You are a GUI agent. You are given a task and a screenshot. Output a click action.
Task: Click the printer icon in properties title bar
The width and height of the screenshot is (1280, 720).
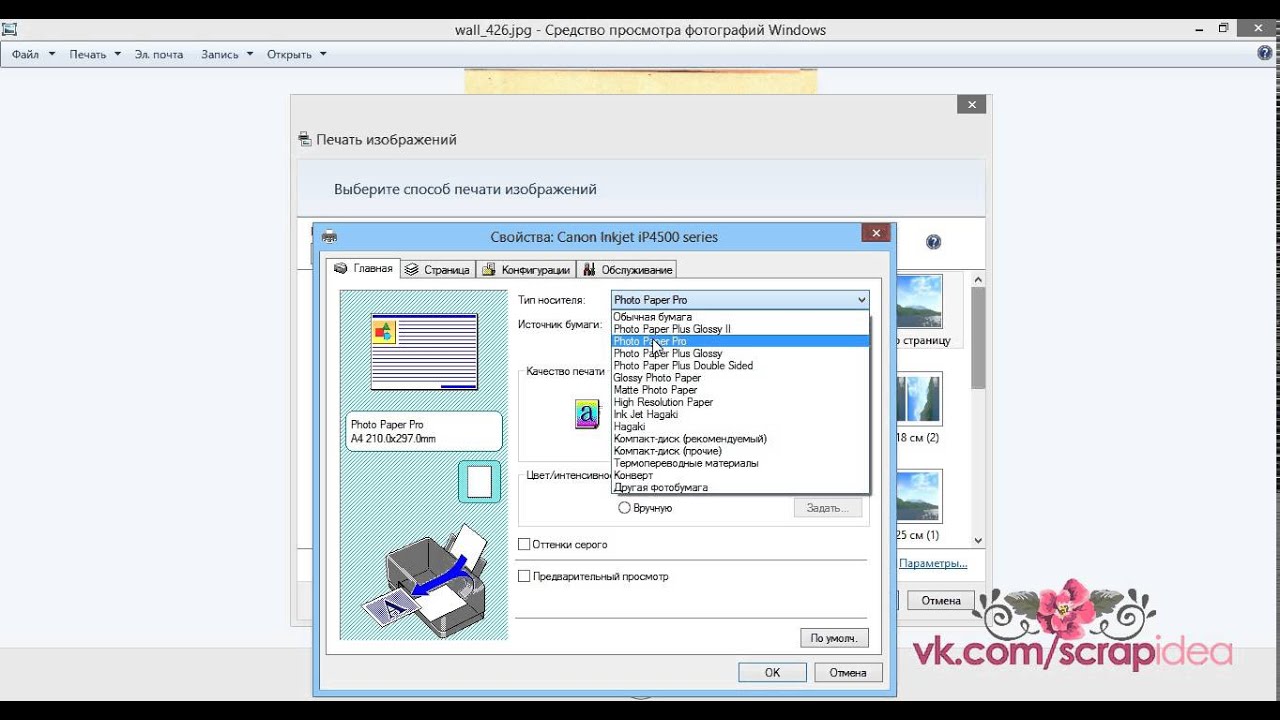(329, 237)
